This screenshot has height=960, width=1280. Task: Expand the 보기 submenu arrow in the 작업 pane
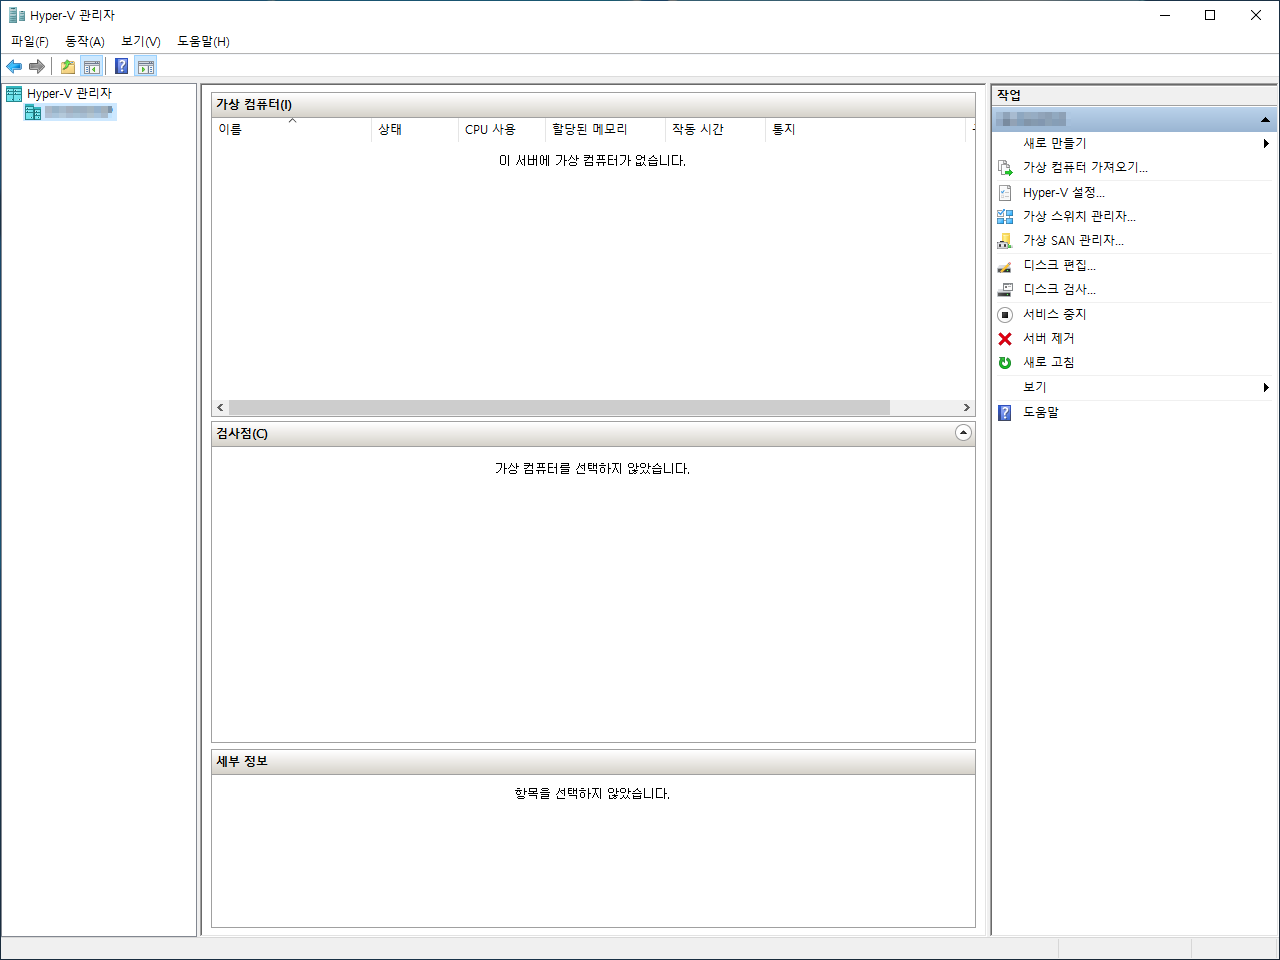click(1266, 387)
